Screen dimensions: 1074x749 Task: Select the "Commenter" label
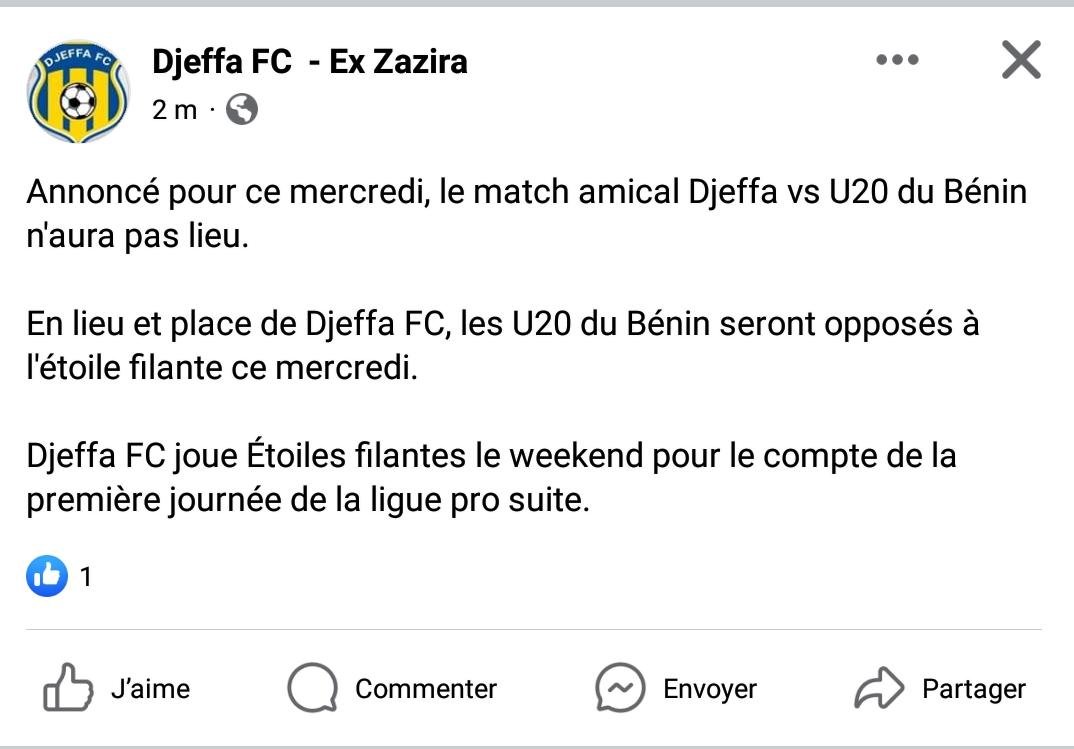coord(426,689)
